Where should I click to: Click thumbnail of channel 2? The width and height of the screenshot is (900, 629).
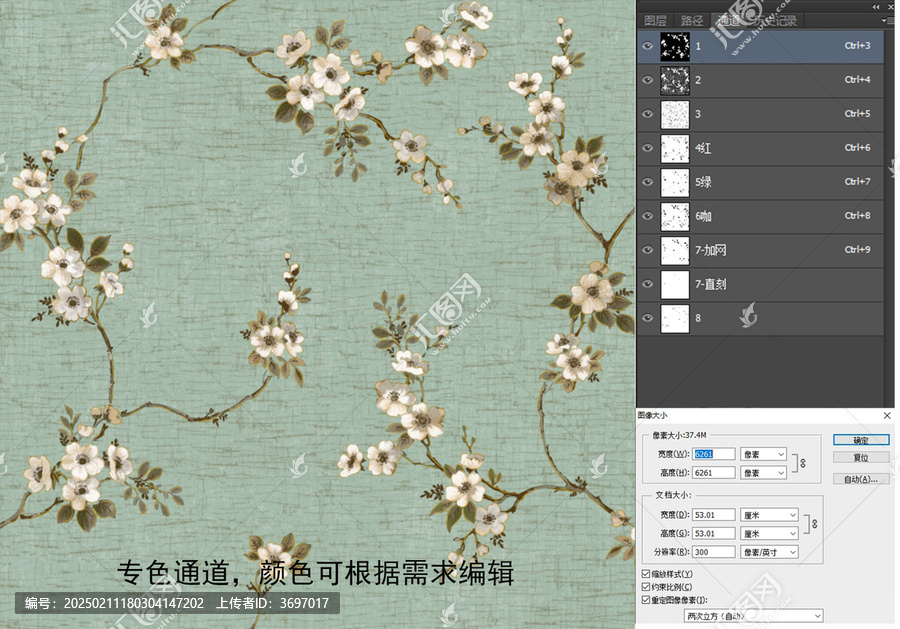click(675, 80)
